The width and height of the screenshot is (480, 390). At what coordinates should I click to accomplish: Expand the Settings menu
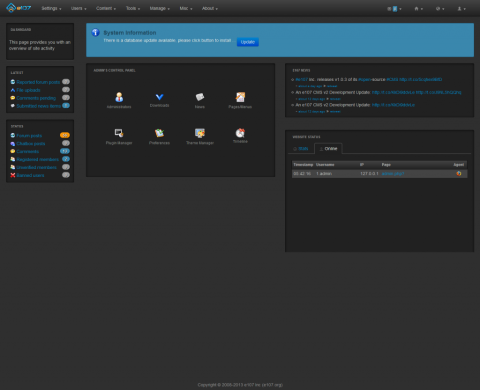coord(51,8)
